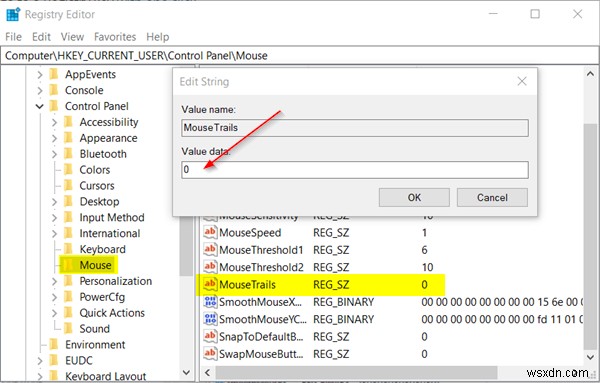Click the MouseThreshold2 string value icon

click(210, 267)
